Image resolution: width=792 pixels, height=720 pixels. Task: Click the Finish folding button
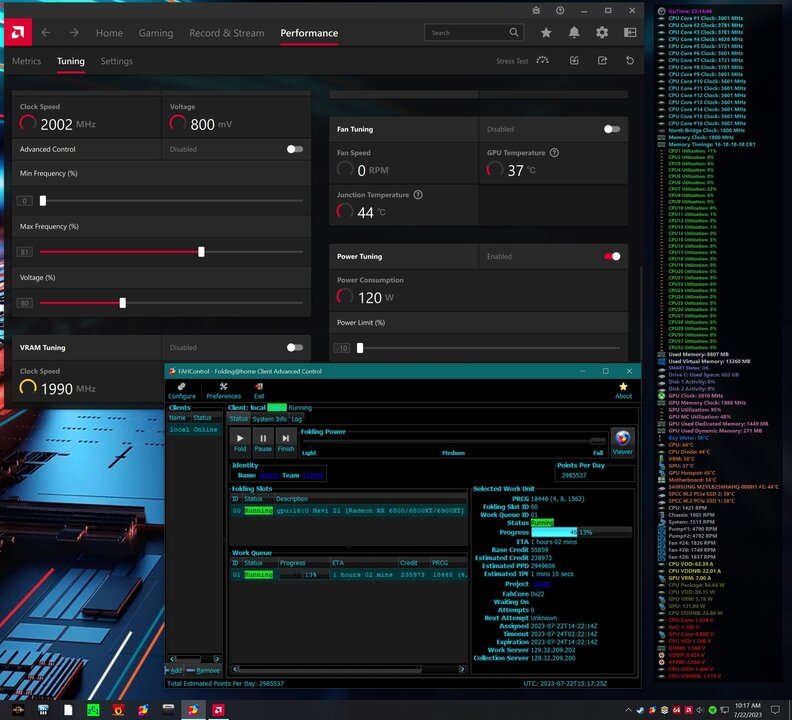tap(286, 441)
